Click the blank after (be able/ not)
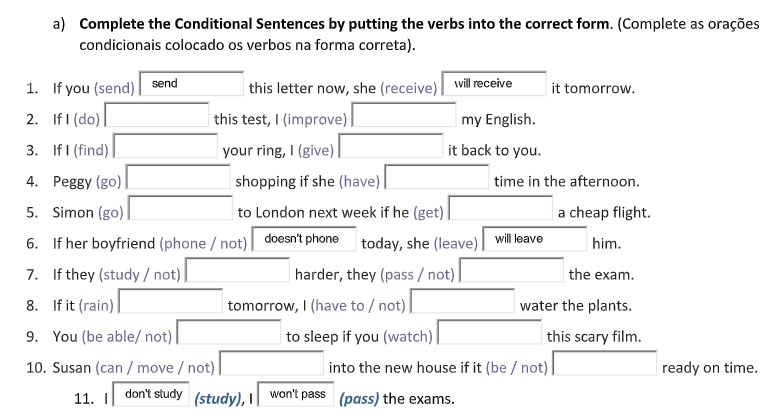Screen dimensions: 780x418 pyautogui.click(x=229, y=332)
